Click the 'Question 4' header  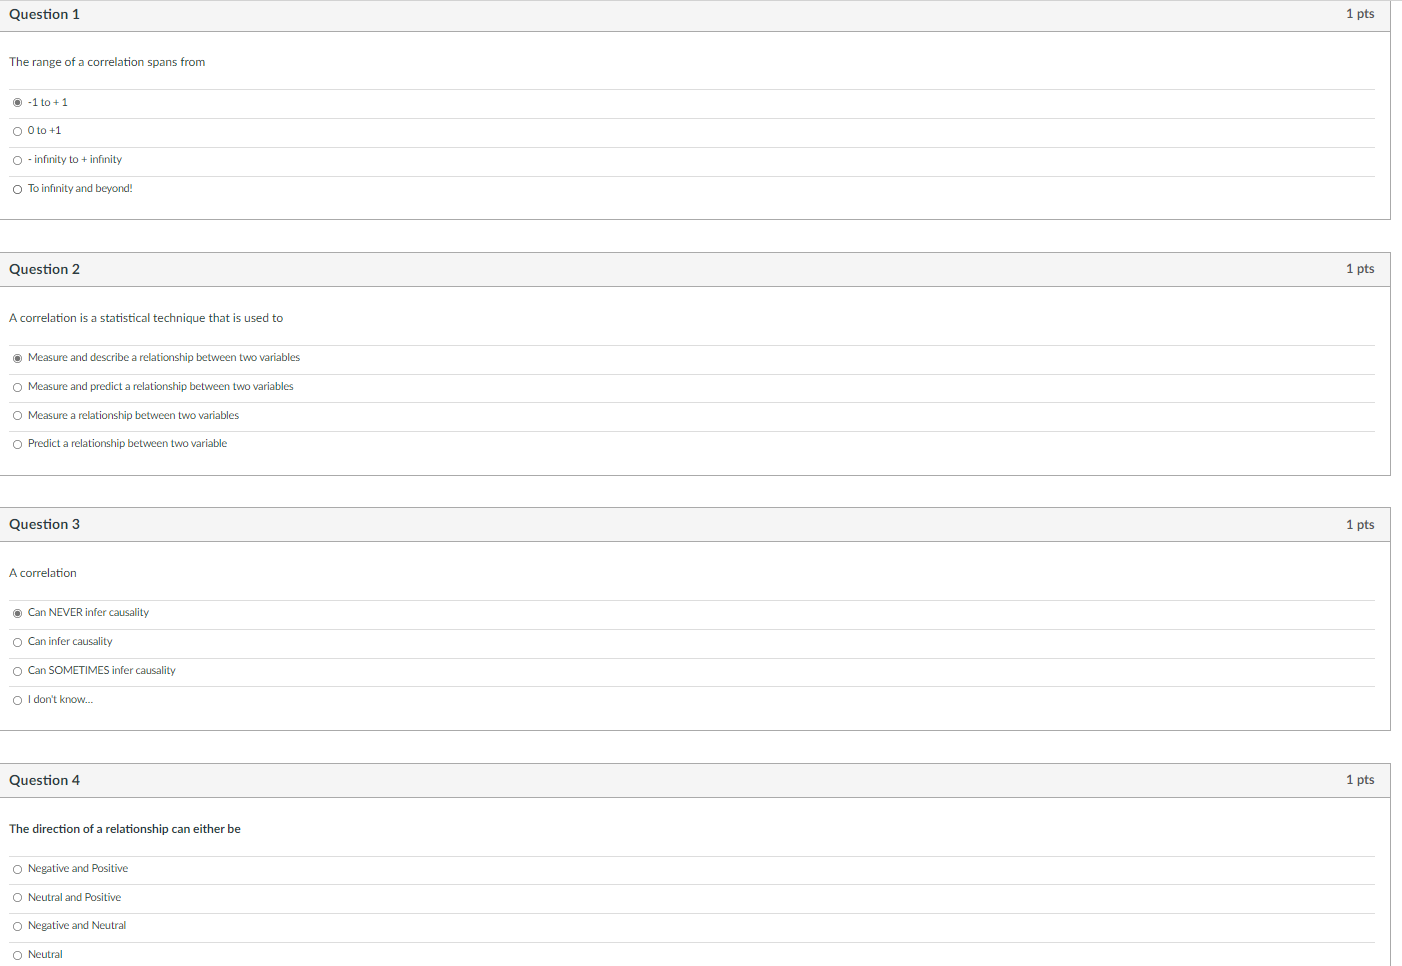click(44, 780)
